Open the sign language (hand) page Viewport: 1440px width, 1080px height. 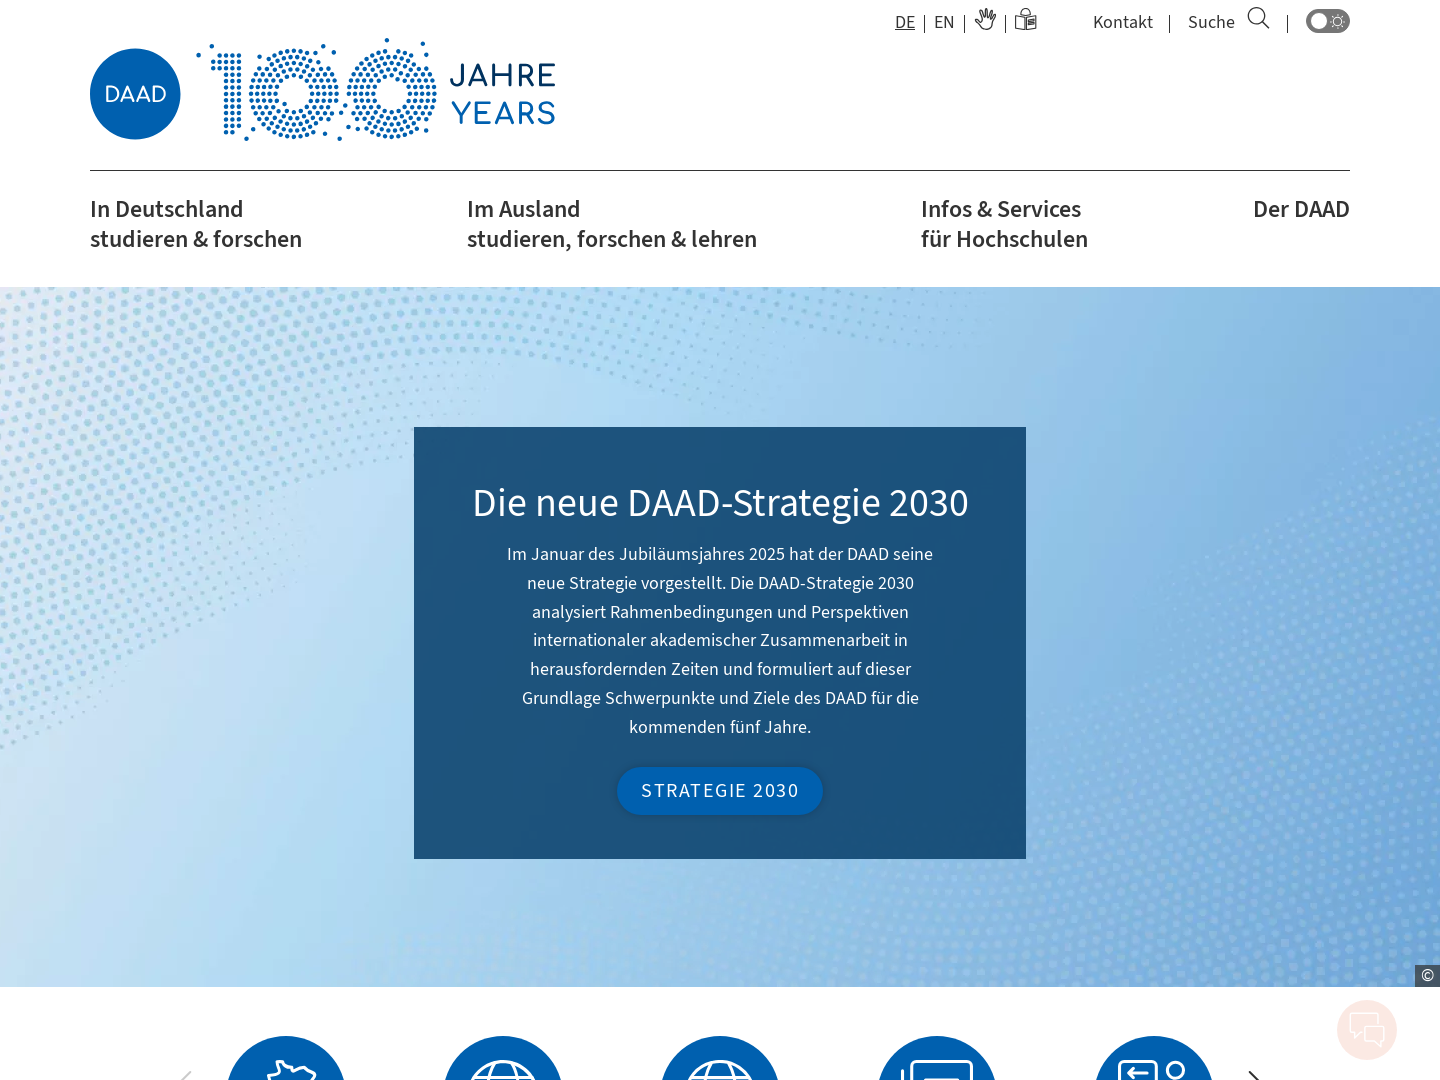[985, 20]
